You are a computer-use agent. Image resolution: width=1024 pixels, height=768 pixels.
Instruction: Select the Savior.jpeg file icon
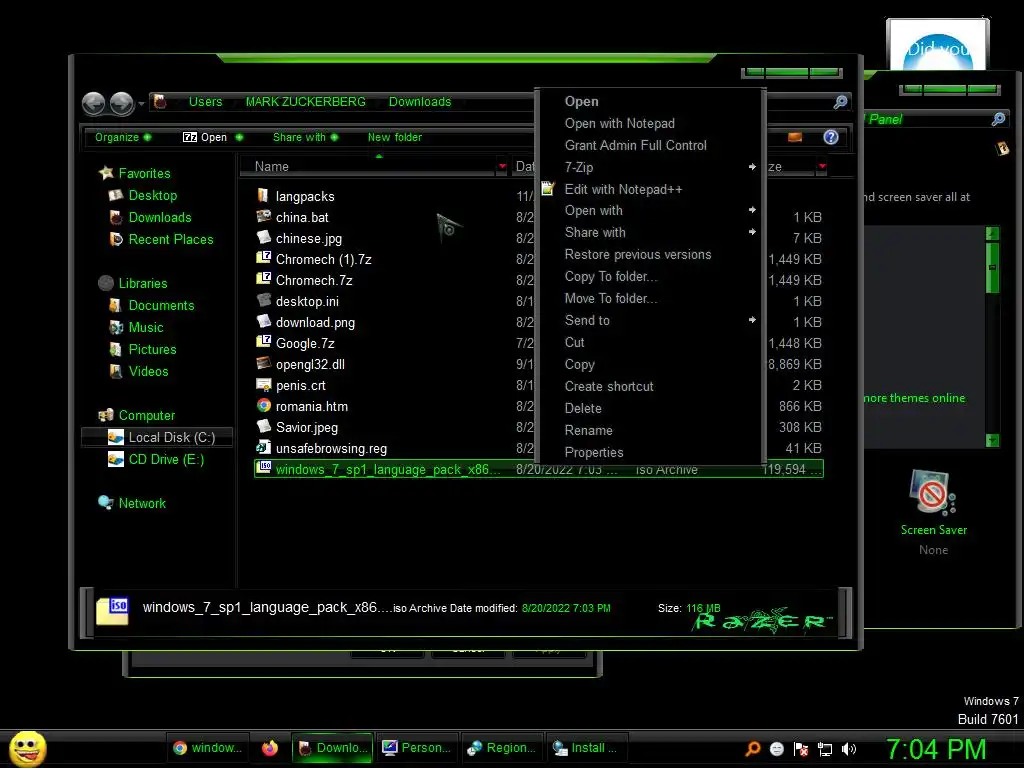(x=263, y=426)
